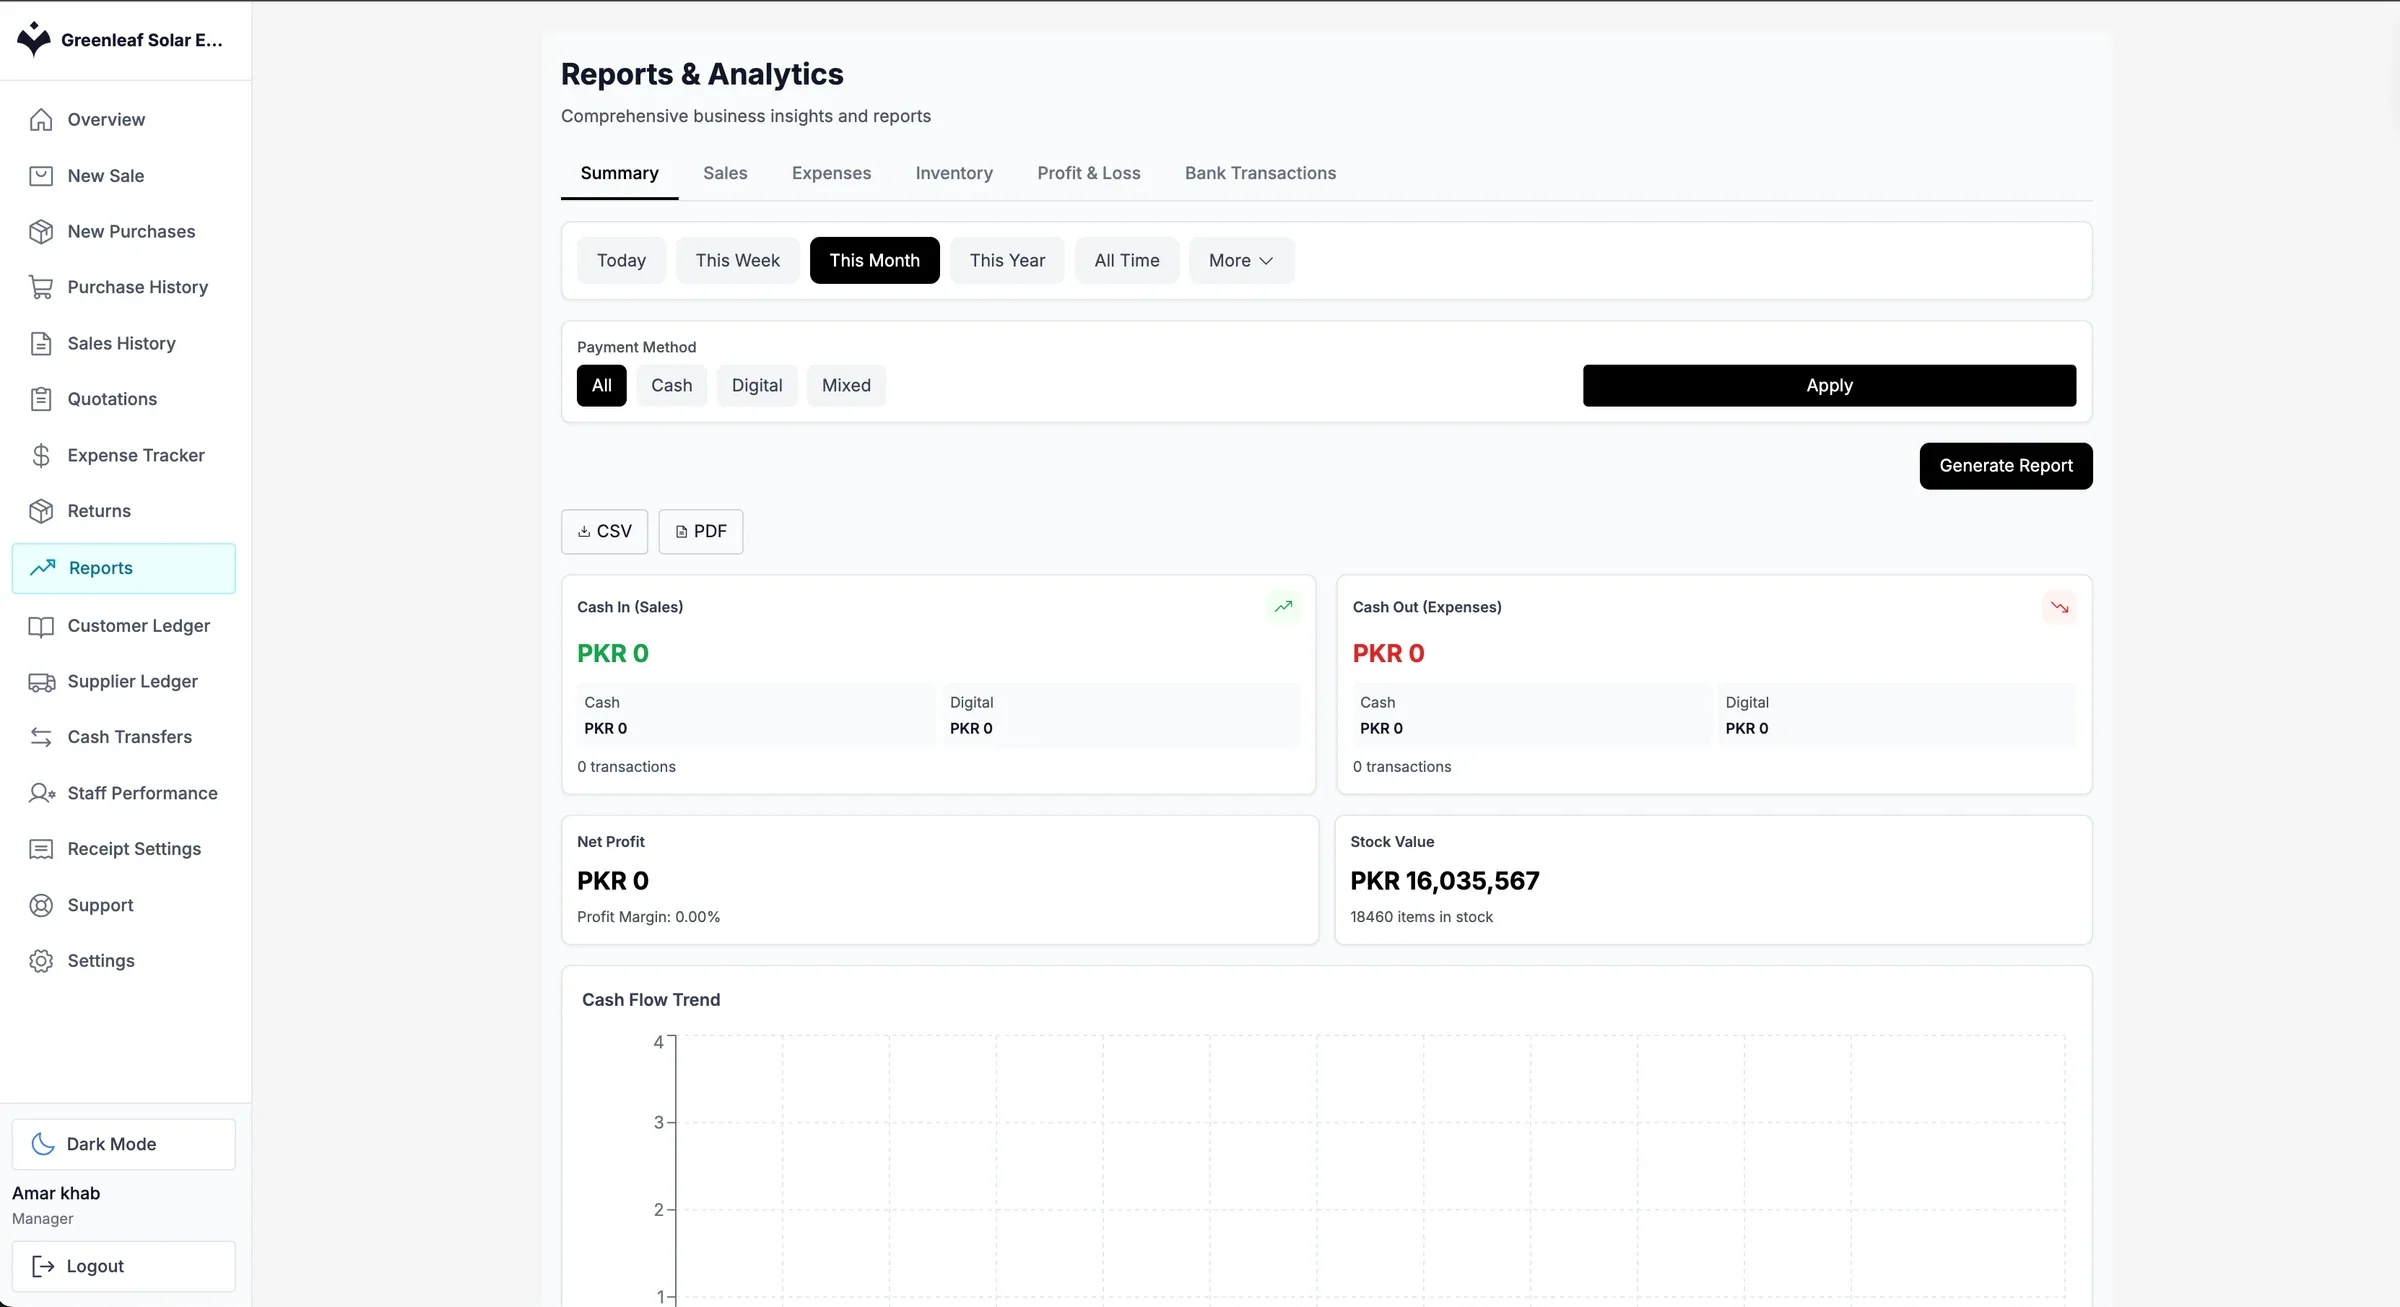The image size is (2400, 1307).
Task: Open the Profit & Loss tab
Action: point(1089,173)
